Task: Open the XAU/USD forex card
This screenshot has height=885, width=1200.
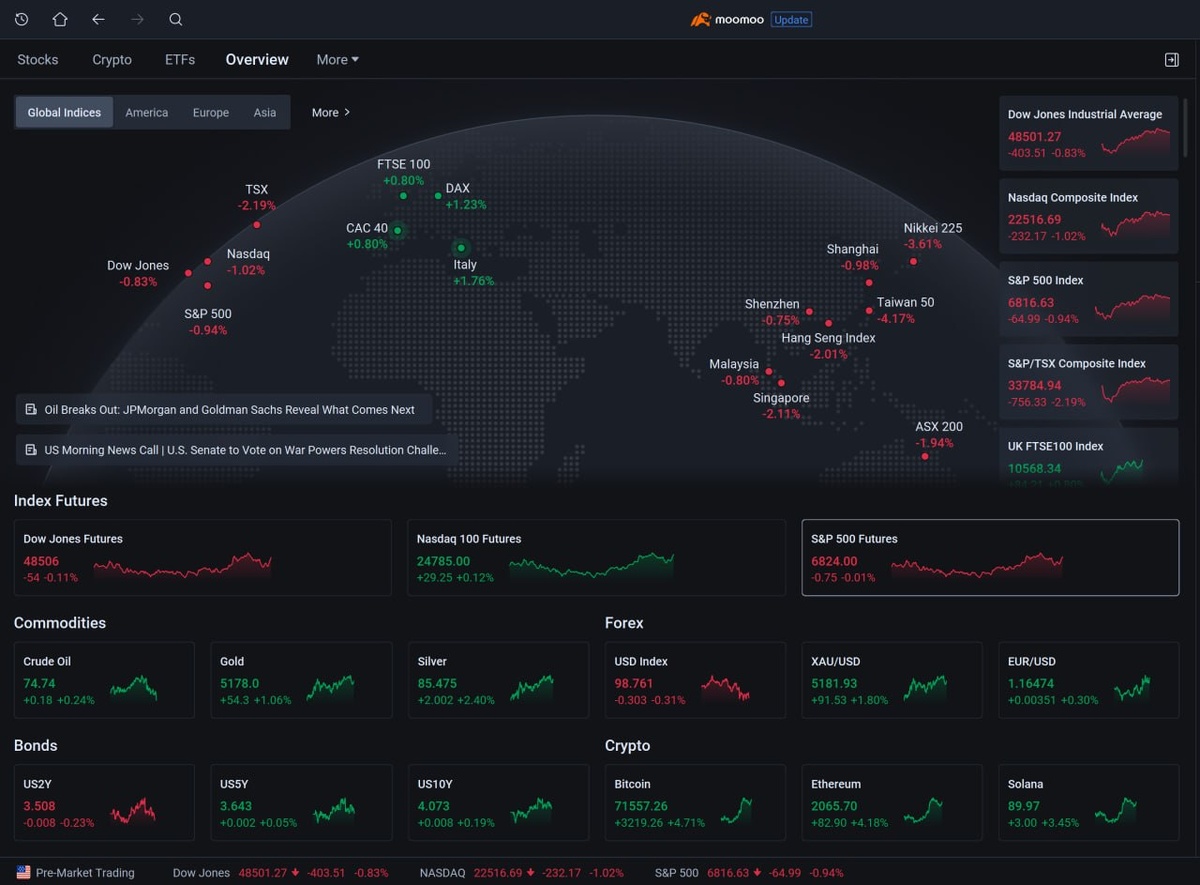Action: (892, 680)
